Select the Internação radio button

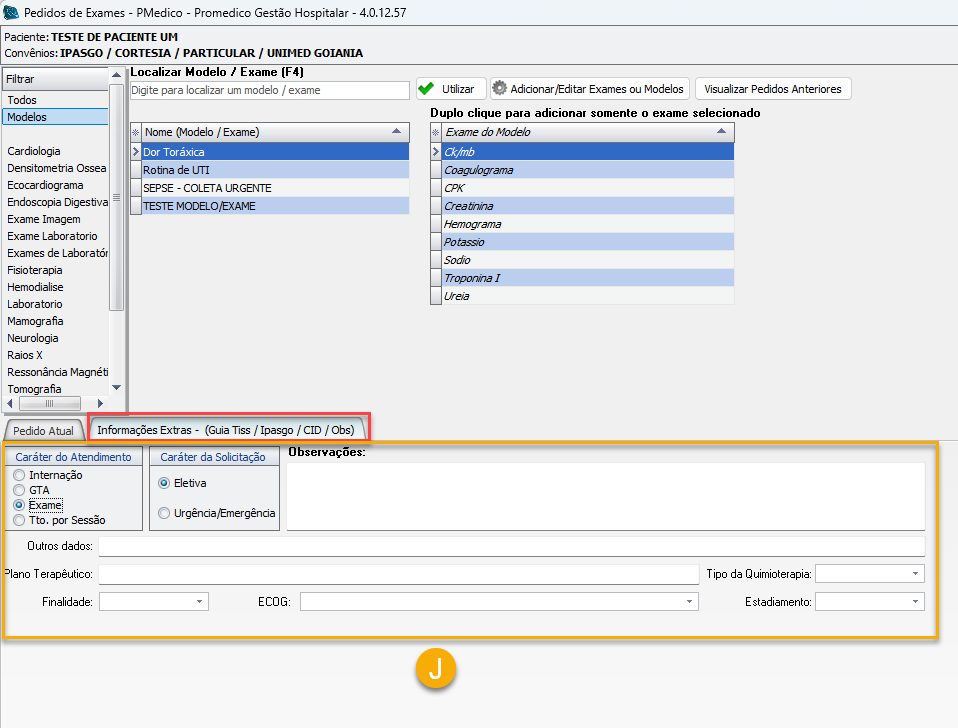(x=19, y=476)
